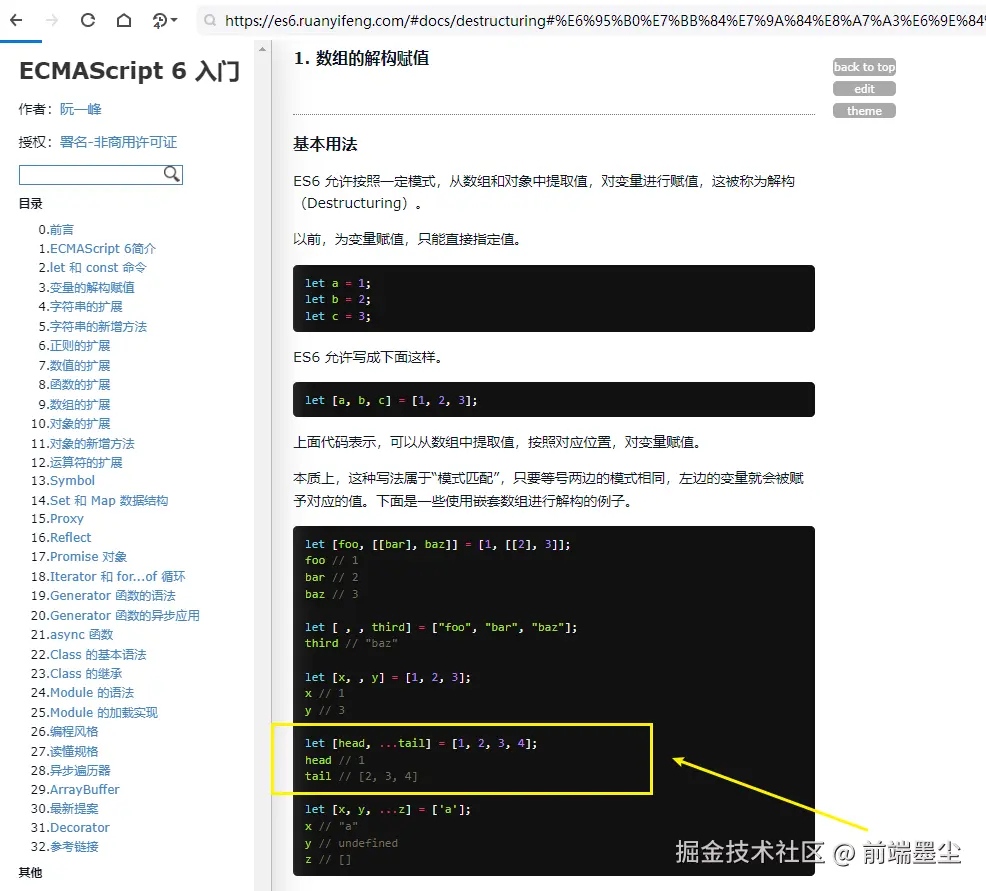Image resolution: width=986 pixels, height=891 pixels.
Task: Open the 署名-非商用许可证 license link
Action: tap(120, 142)
